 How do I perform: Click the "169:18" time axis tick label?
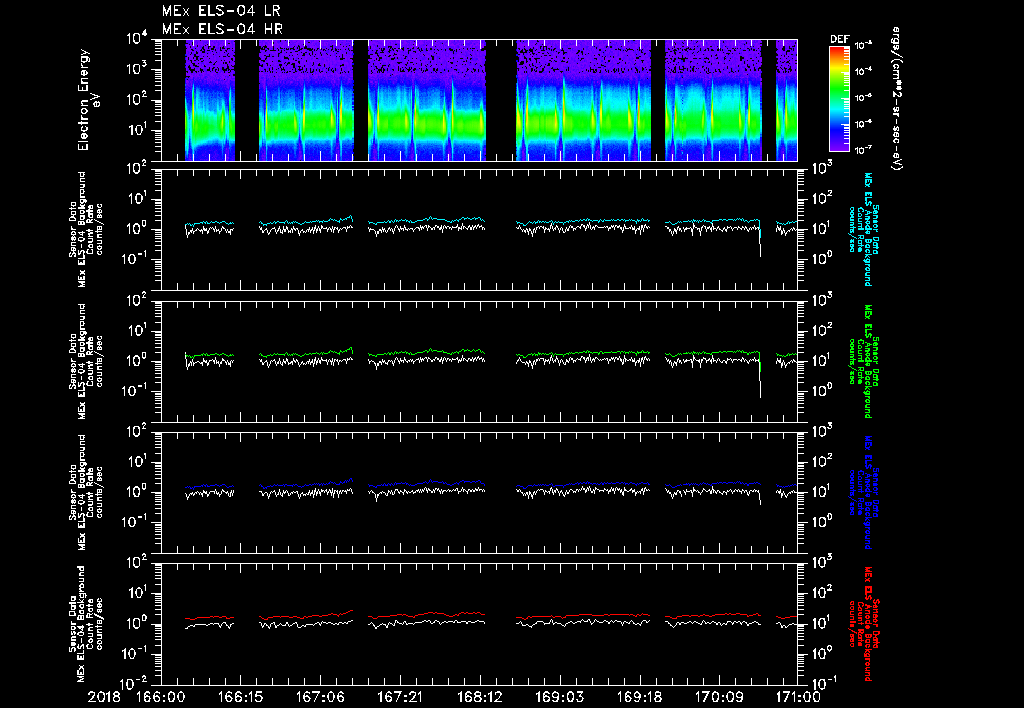(639, 698)
